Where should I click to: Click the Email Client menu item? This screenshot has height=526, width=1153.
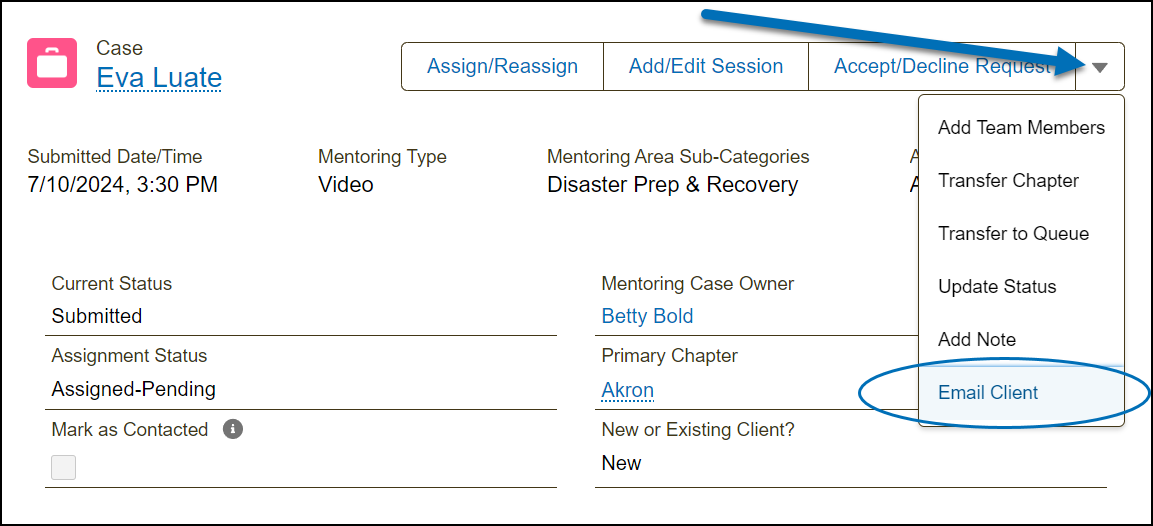pyautogui.click(x=988, y=393)
